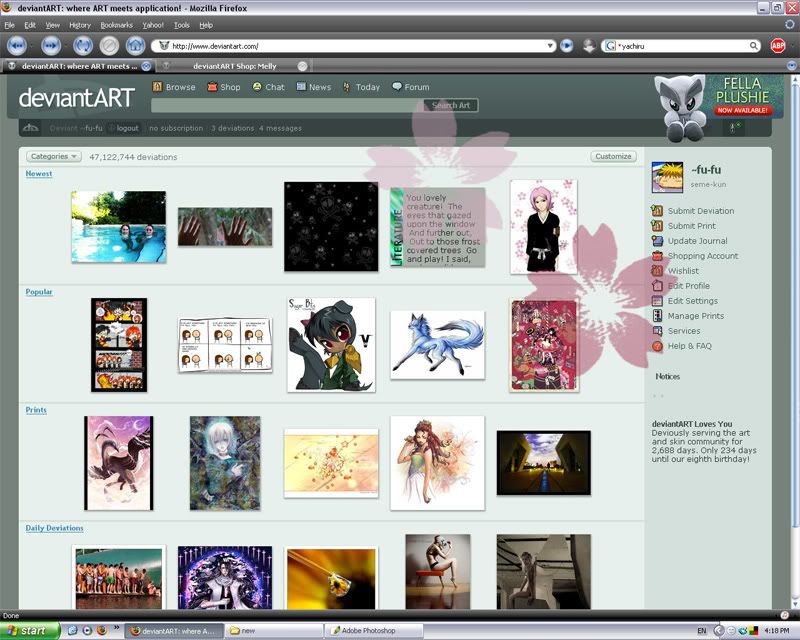Click Edit Profile in the sidebar
The image size is (800, 640).
click(x=681, y=286)
